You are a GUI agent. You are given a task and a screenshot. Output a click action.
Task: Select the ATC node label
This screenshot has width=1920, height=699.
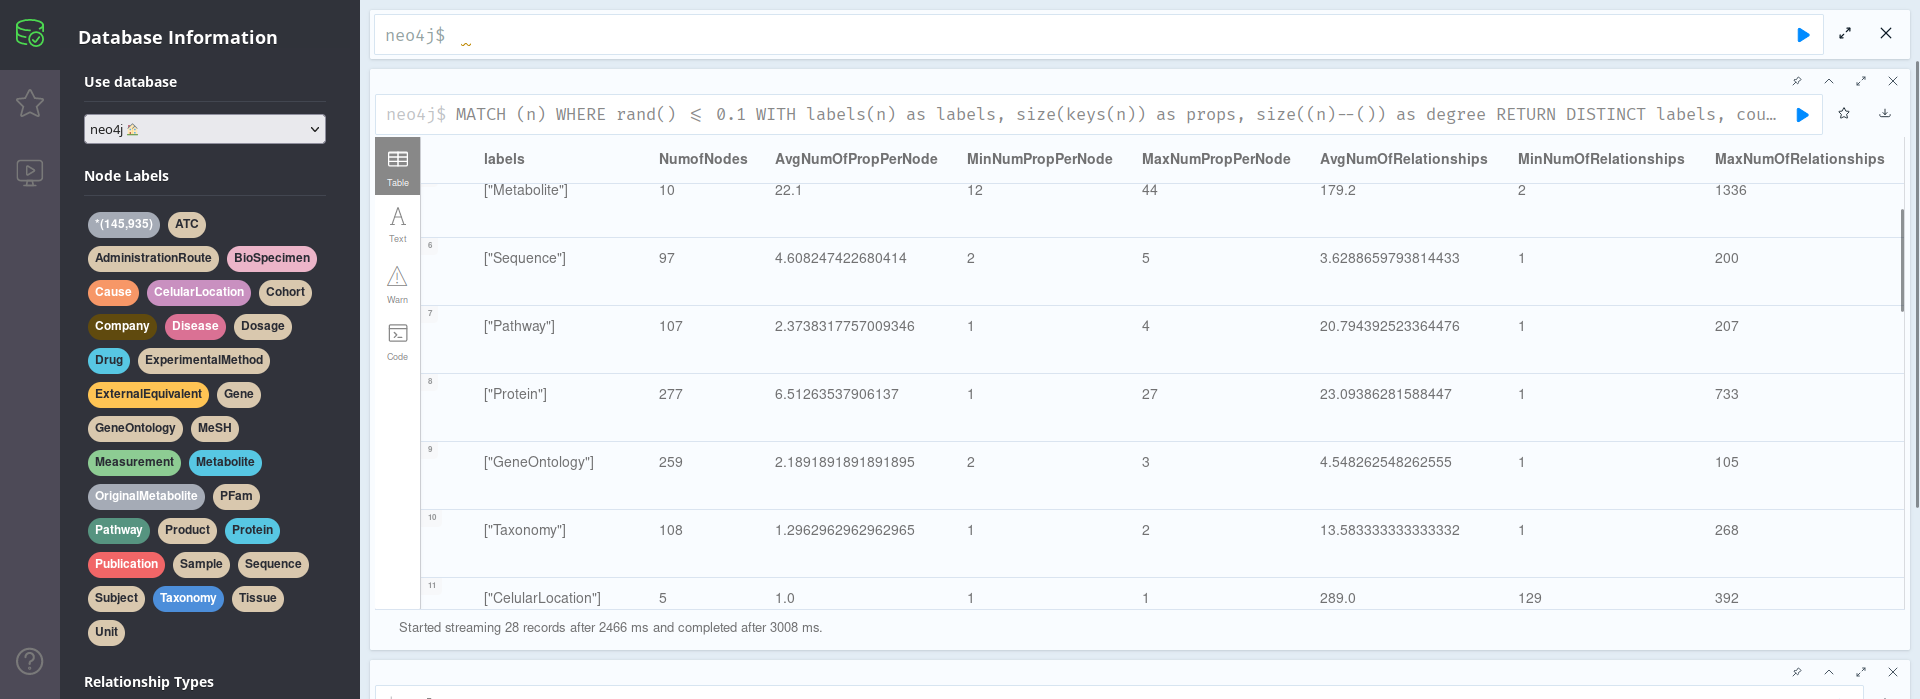[x=187, y=225]
